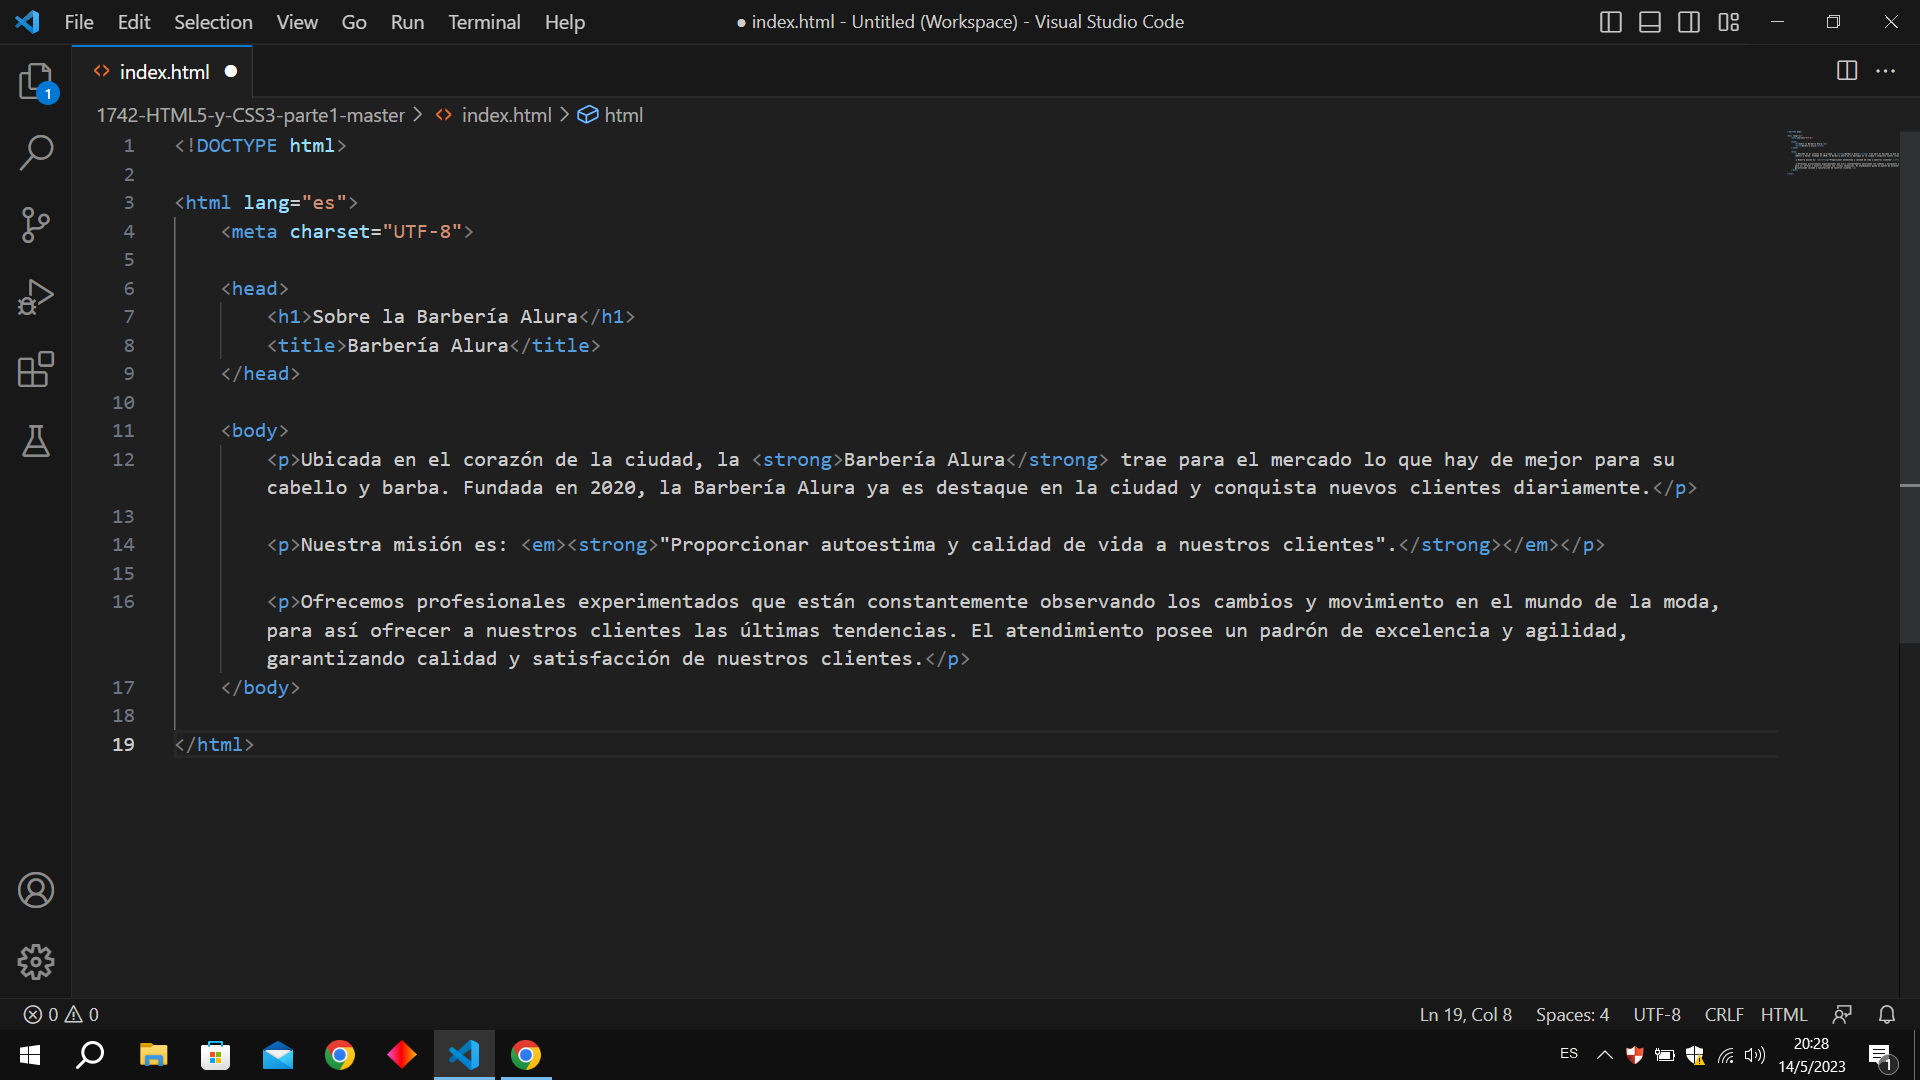Click the h1 heading text line 7
Viewport: 1920px width, 1080px height.
[445, 316]
